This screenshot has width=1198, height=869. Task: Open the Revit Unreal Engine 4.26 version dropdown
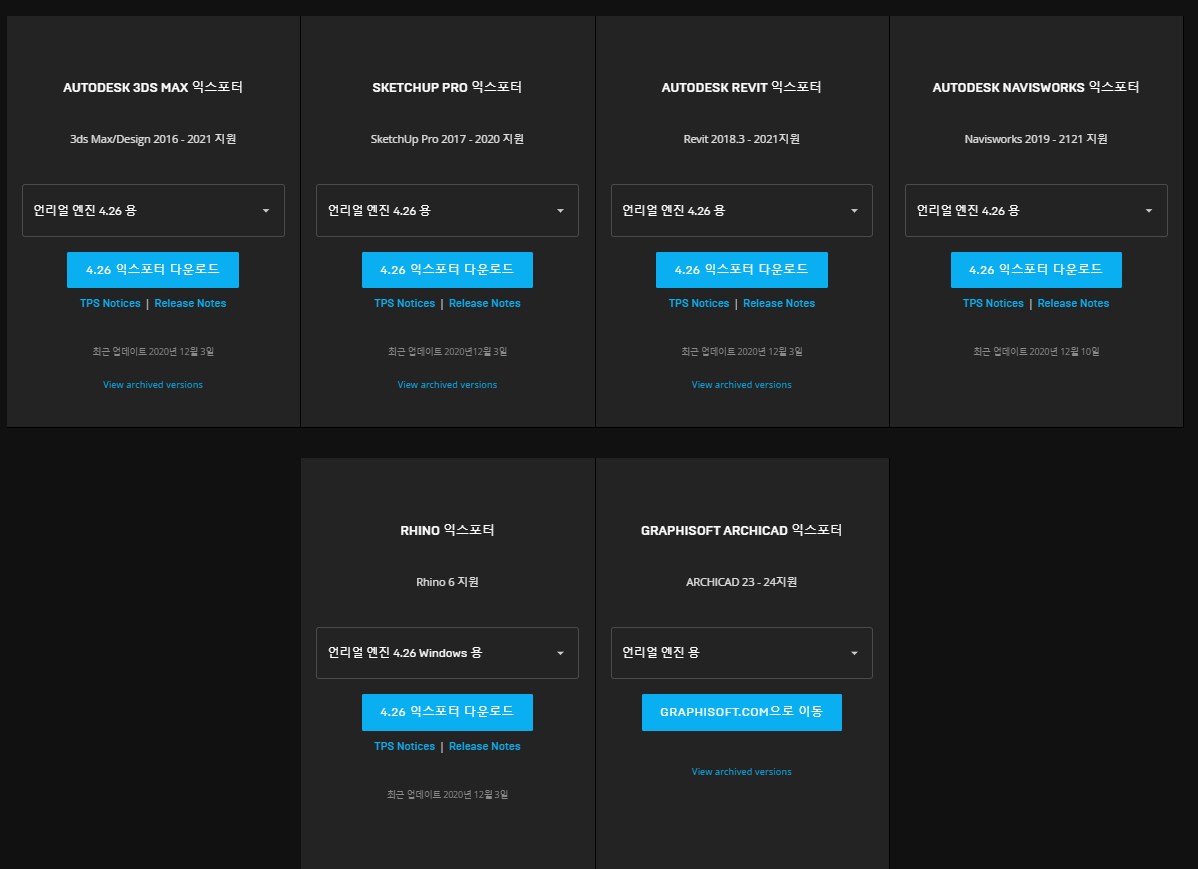[x=742, y=210]
